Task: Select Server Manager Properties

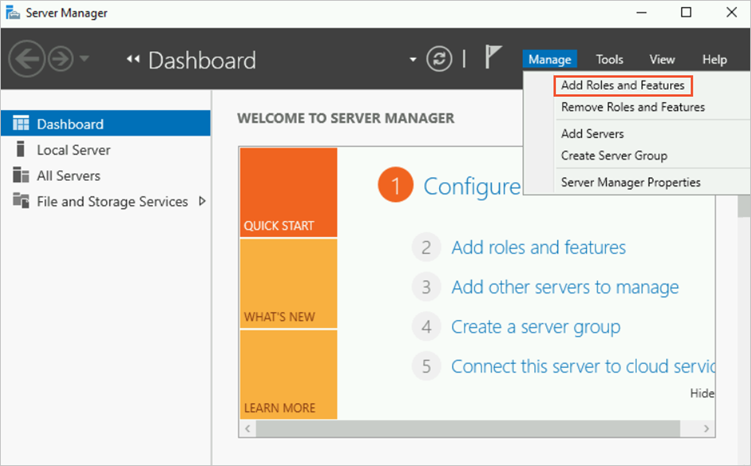Action: click(630, 182)
